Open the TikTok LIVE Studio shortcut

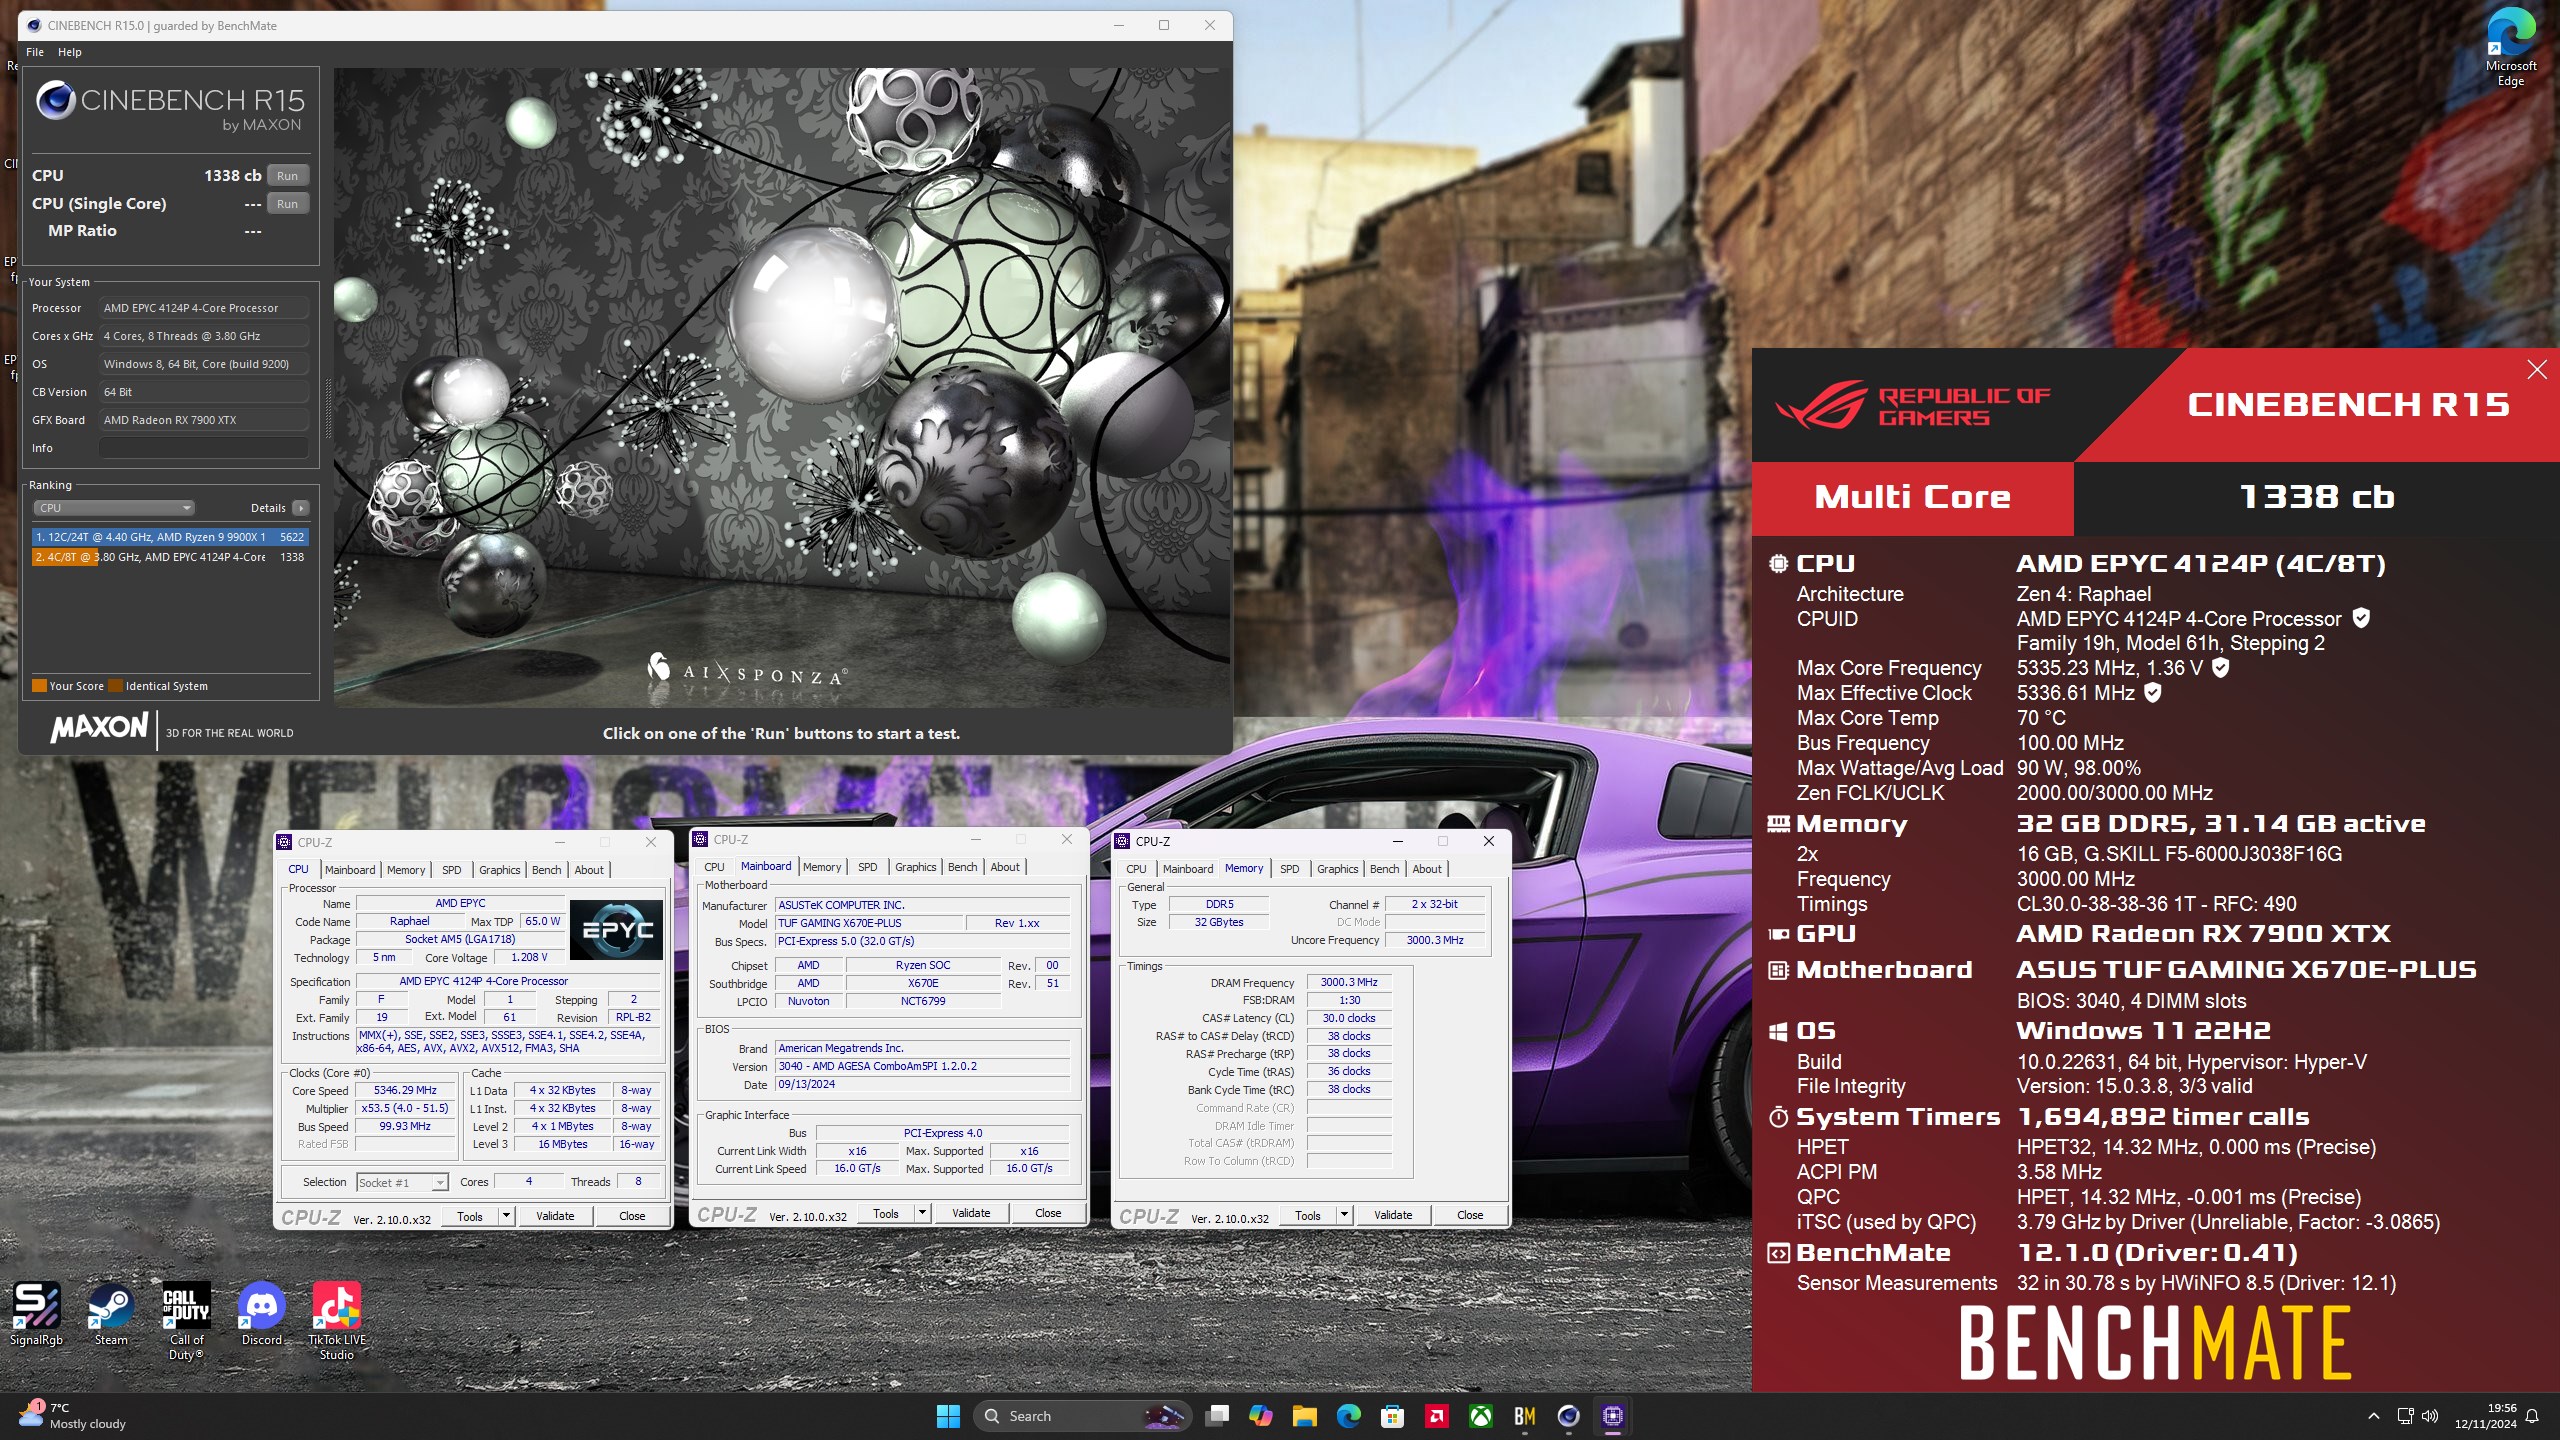pos(337,1320)
